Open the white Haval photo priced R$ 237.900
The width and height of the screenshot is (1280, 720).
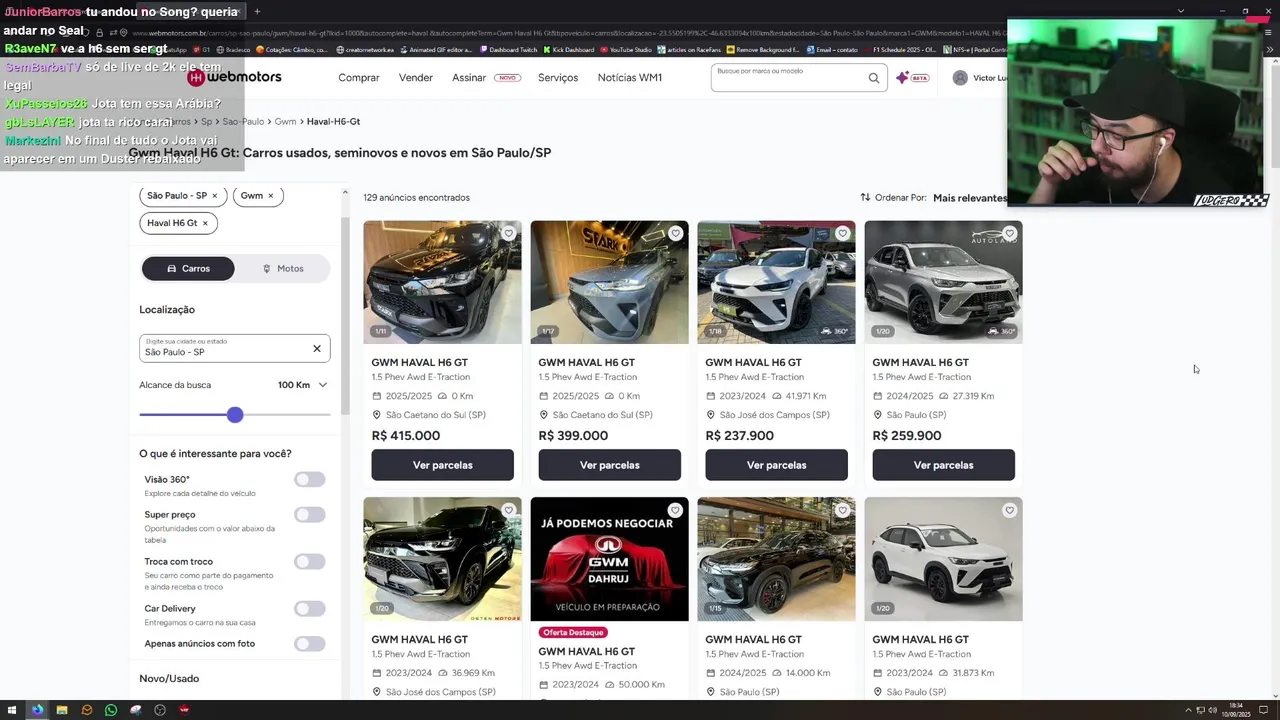point(776,282)
